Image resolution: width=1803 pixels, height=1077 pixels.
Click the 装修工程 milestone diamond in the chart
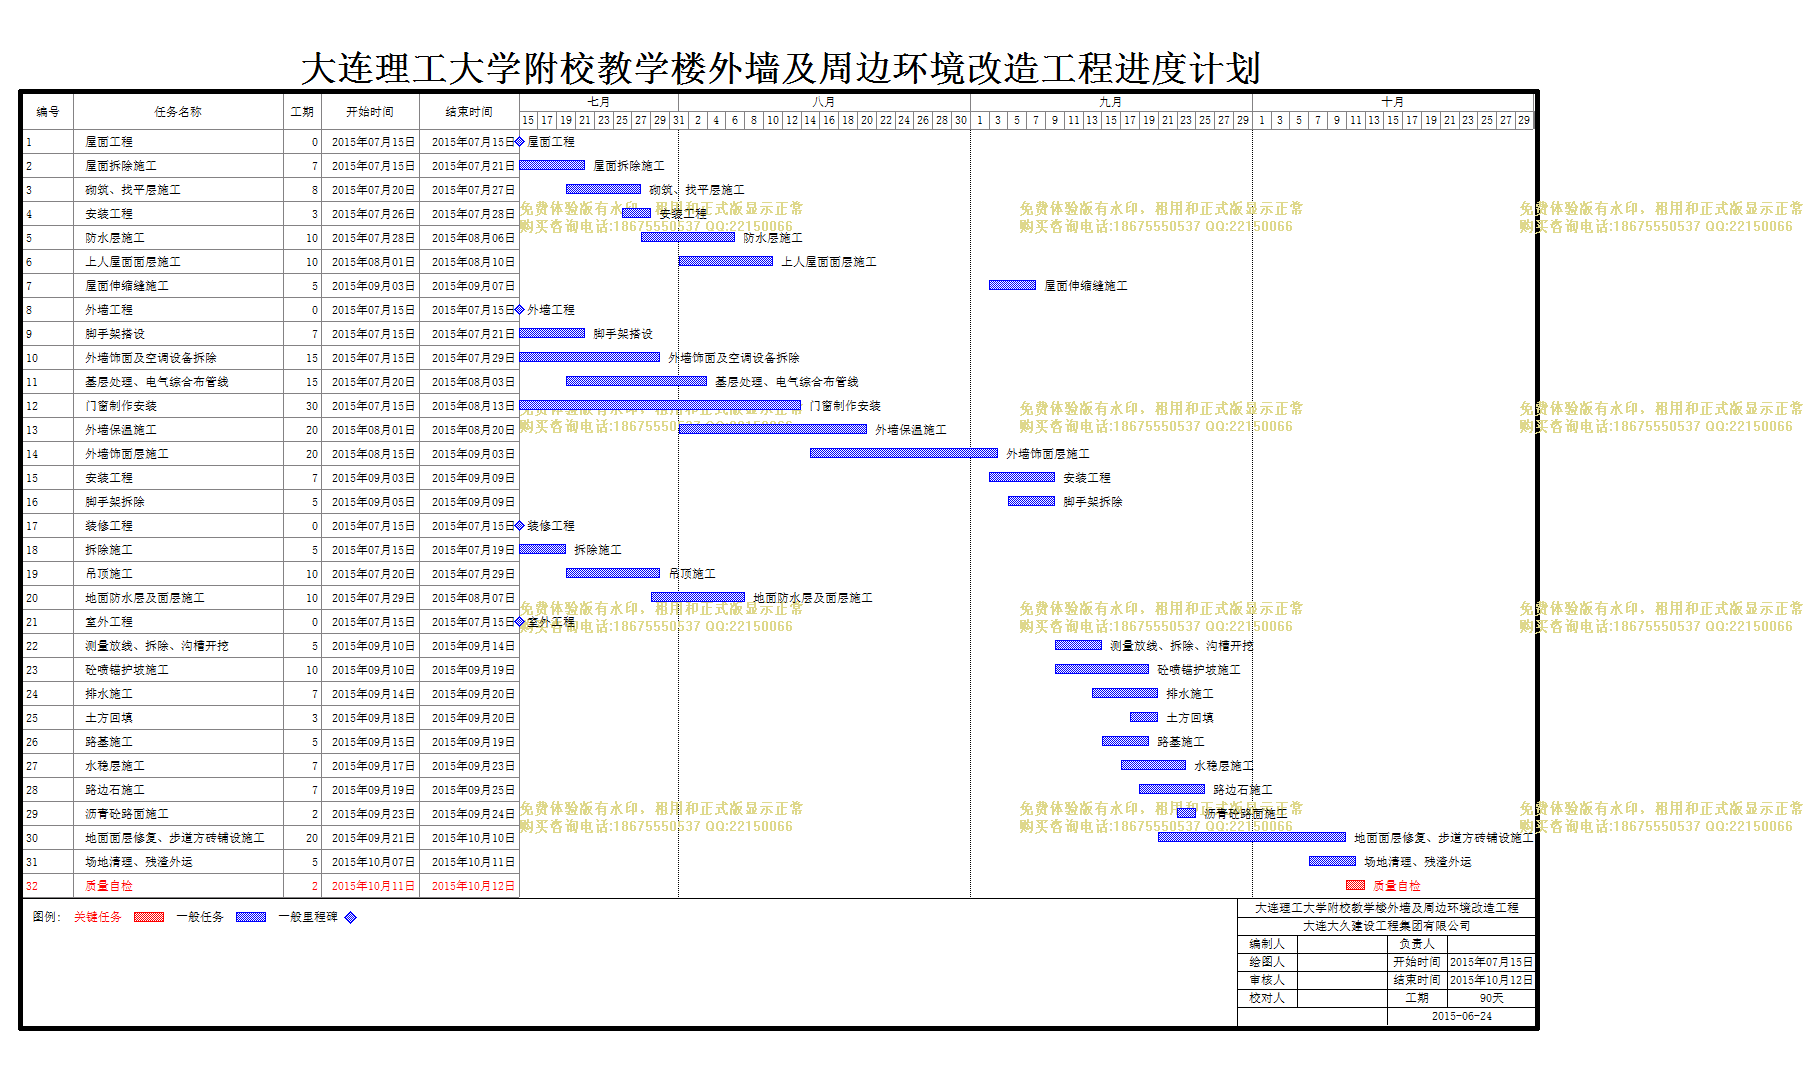(520, 526)
